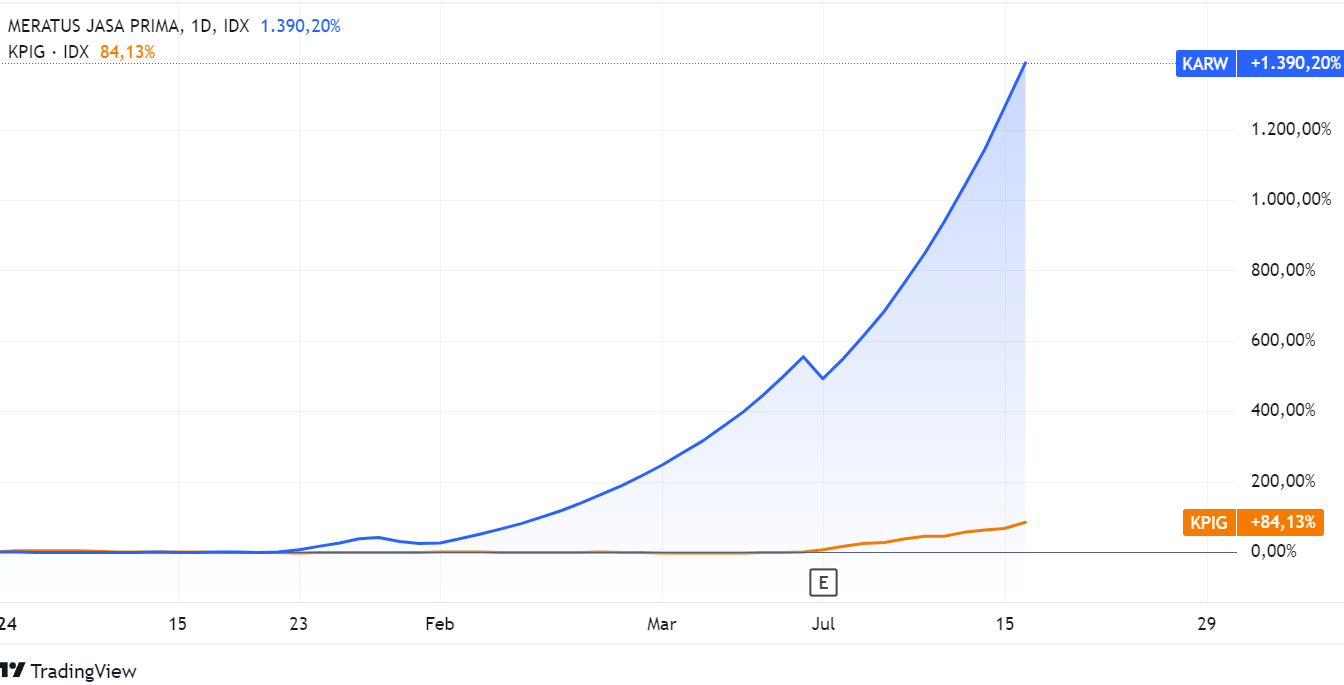Click the 1.200,00% price axis label

pyautogui.click(x=1291, y=129)
